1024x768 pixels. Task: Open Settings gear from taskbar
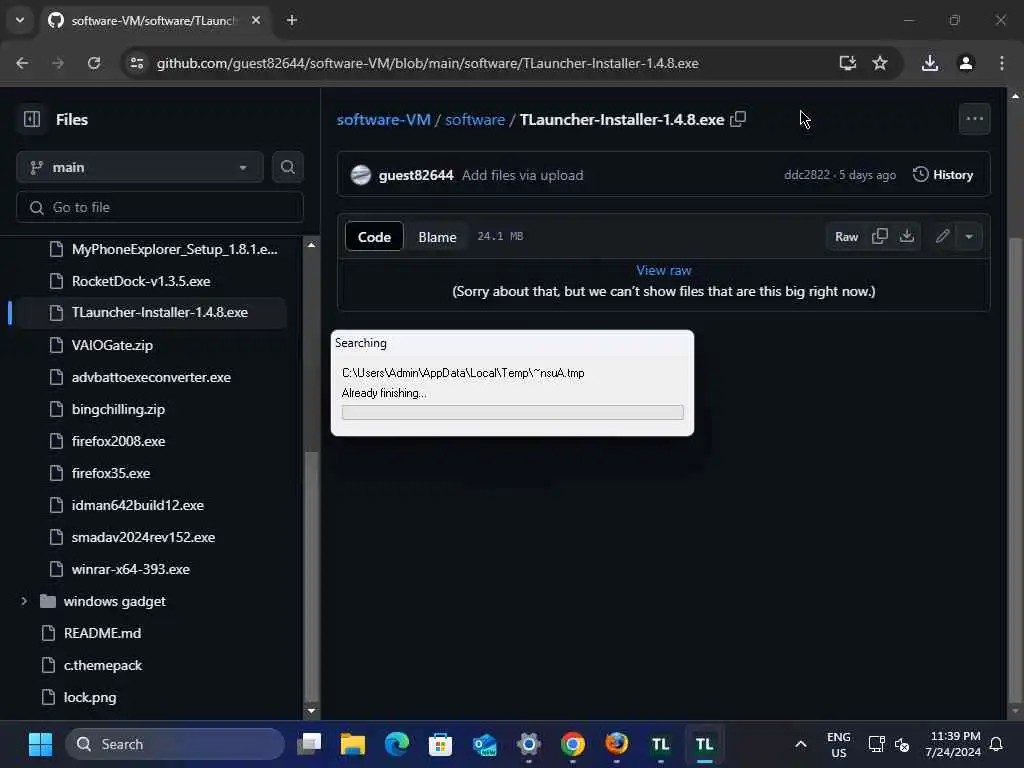tap(528, 744)
